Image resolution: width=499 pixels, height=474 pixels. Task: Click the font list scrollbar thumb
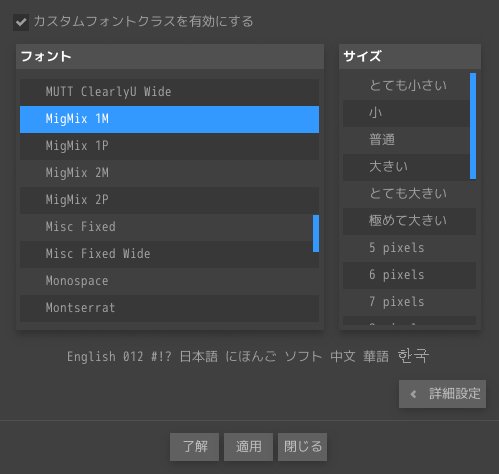point(316,233)
